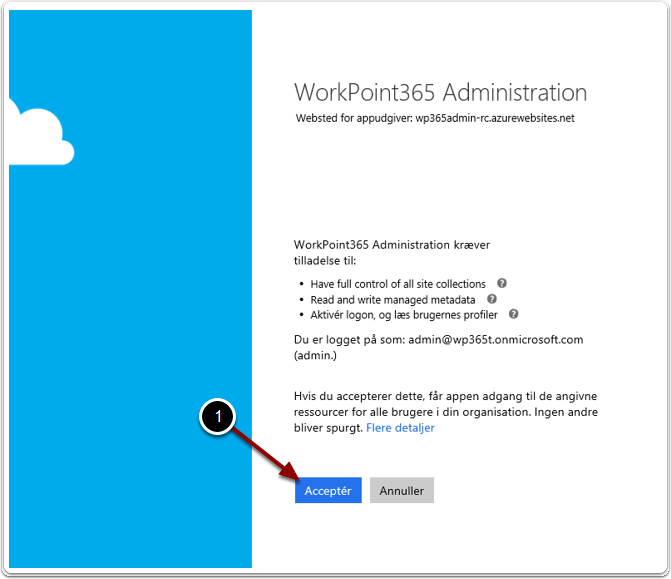The image size is (671, 579).
Task: Click the app publisher website text
Action: [x=435, y=118]
